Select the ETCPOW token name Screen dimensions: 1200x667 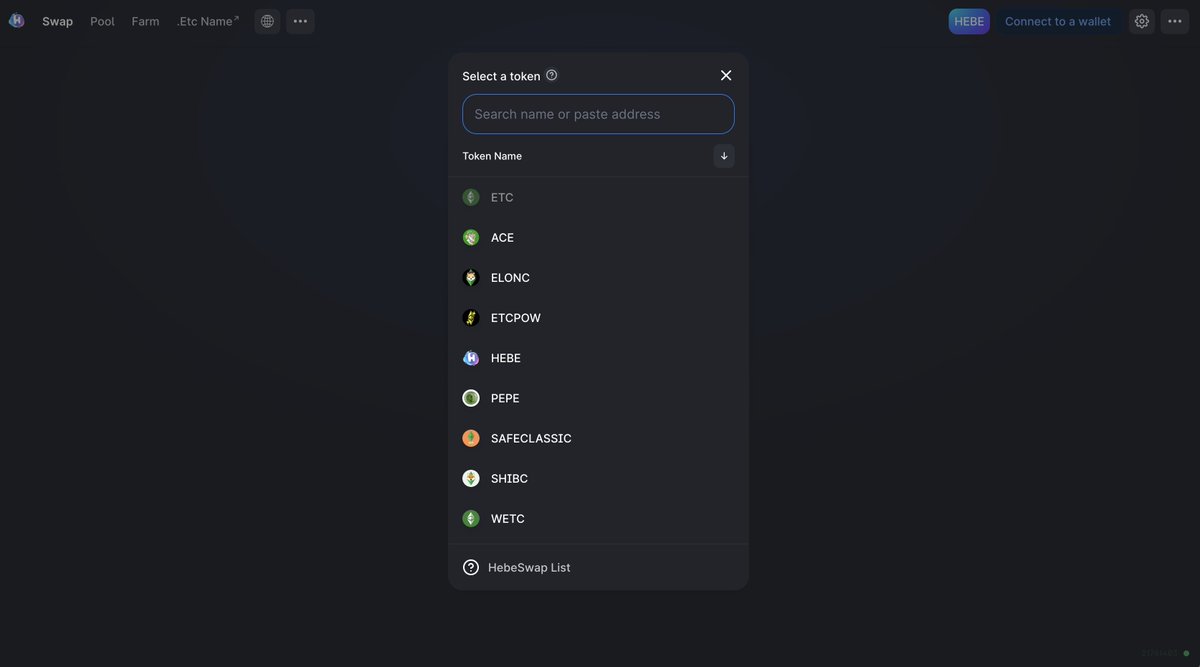tap(516, 317)
